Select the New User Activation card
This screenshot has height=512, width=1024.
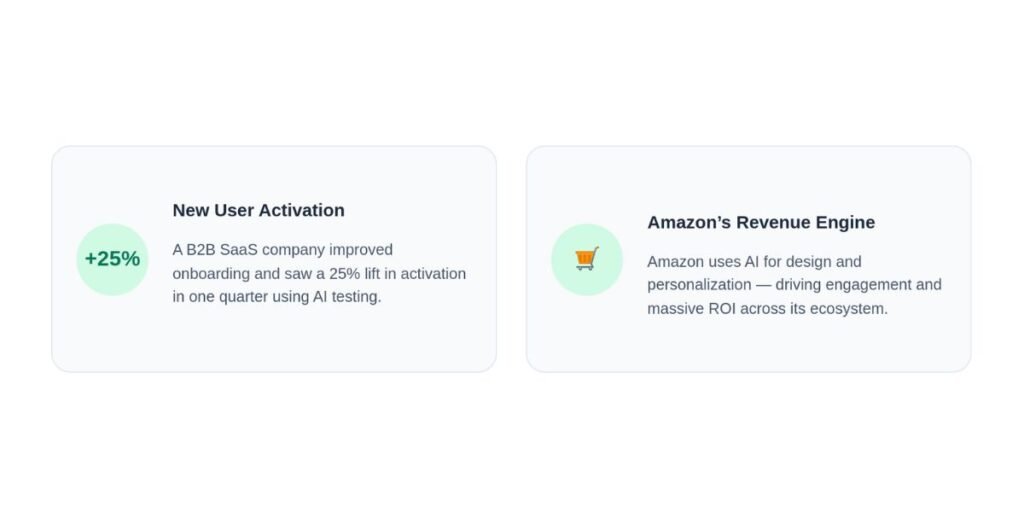[x=274, y=259]
